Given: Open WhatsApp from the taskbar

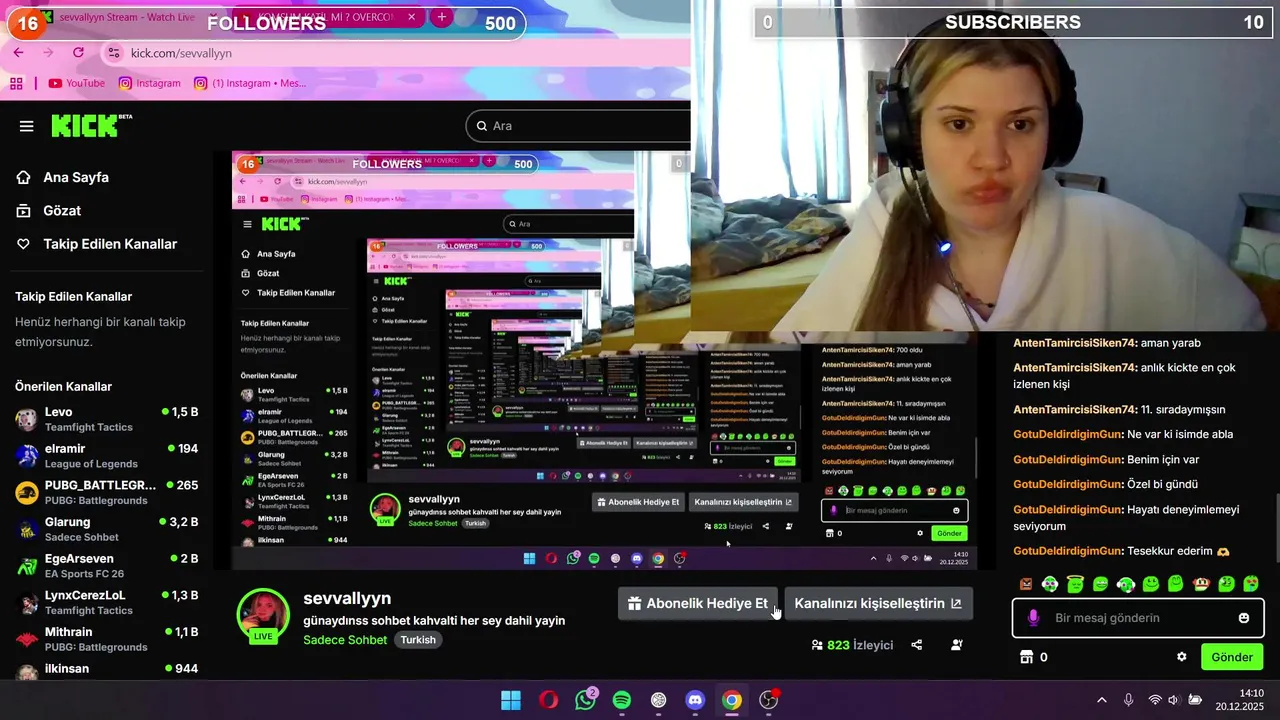Looking at the screenshot, I should coord(585,700).
